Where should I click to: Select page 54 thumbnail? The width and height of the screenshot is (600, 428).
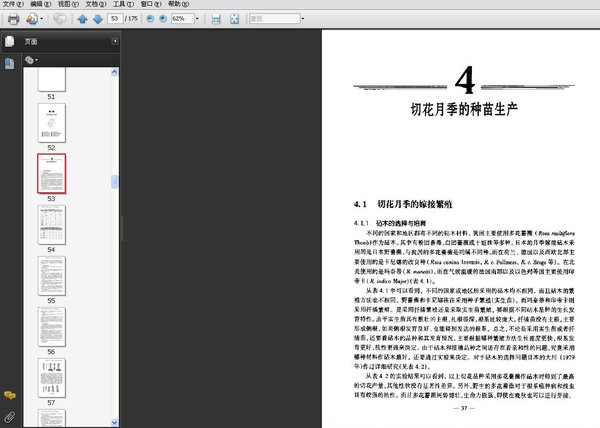pos(52,225)
